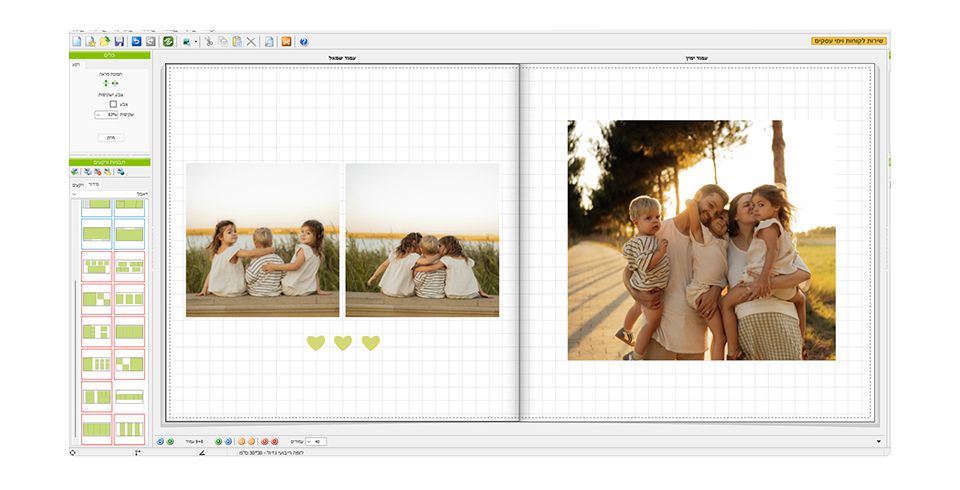
Task: Select the full-width single block layout thumbnail
Action: coord(129,331)
